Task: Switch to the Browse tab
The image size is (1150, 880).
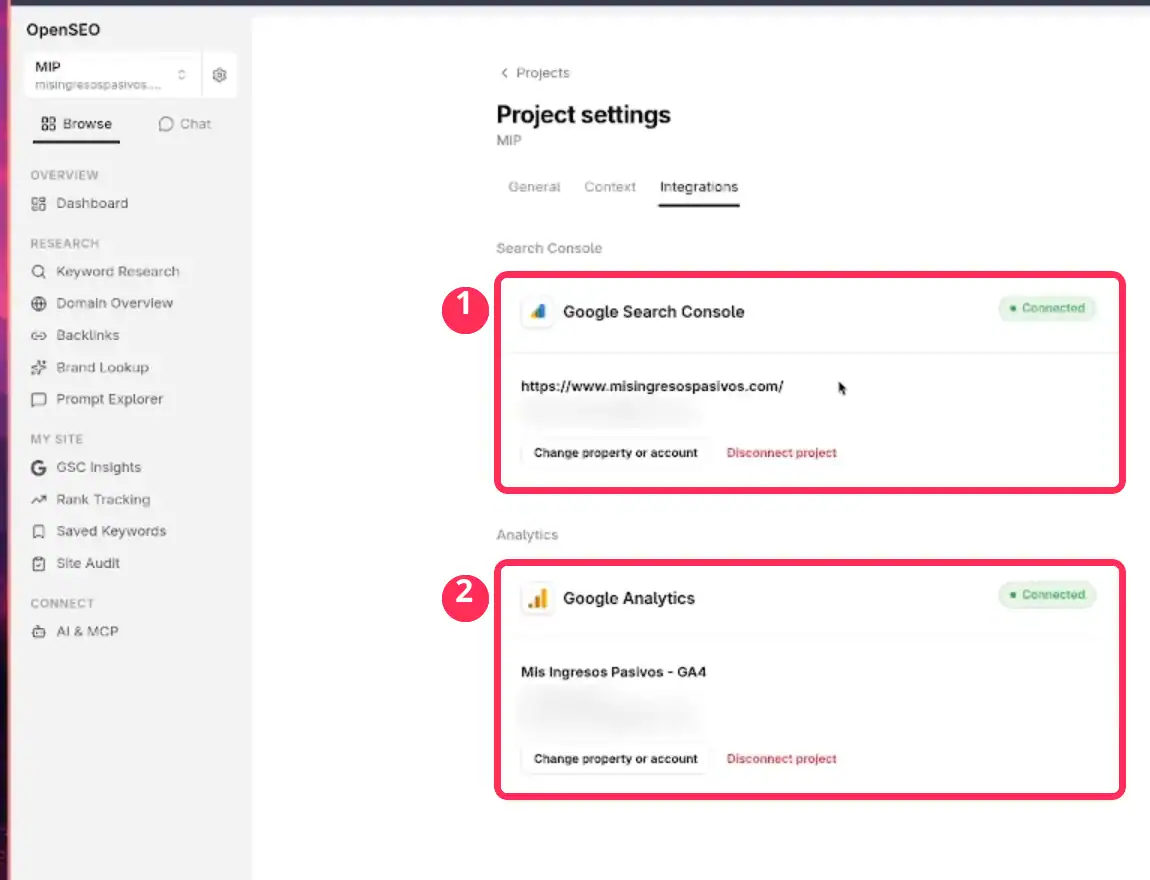Action: (76, 124)
